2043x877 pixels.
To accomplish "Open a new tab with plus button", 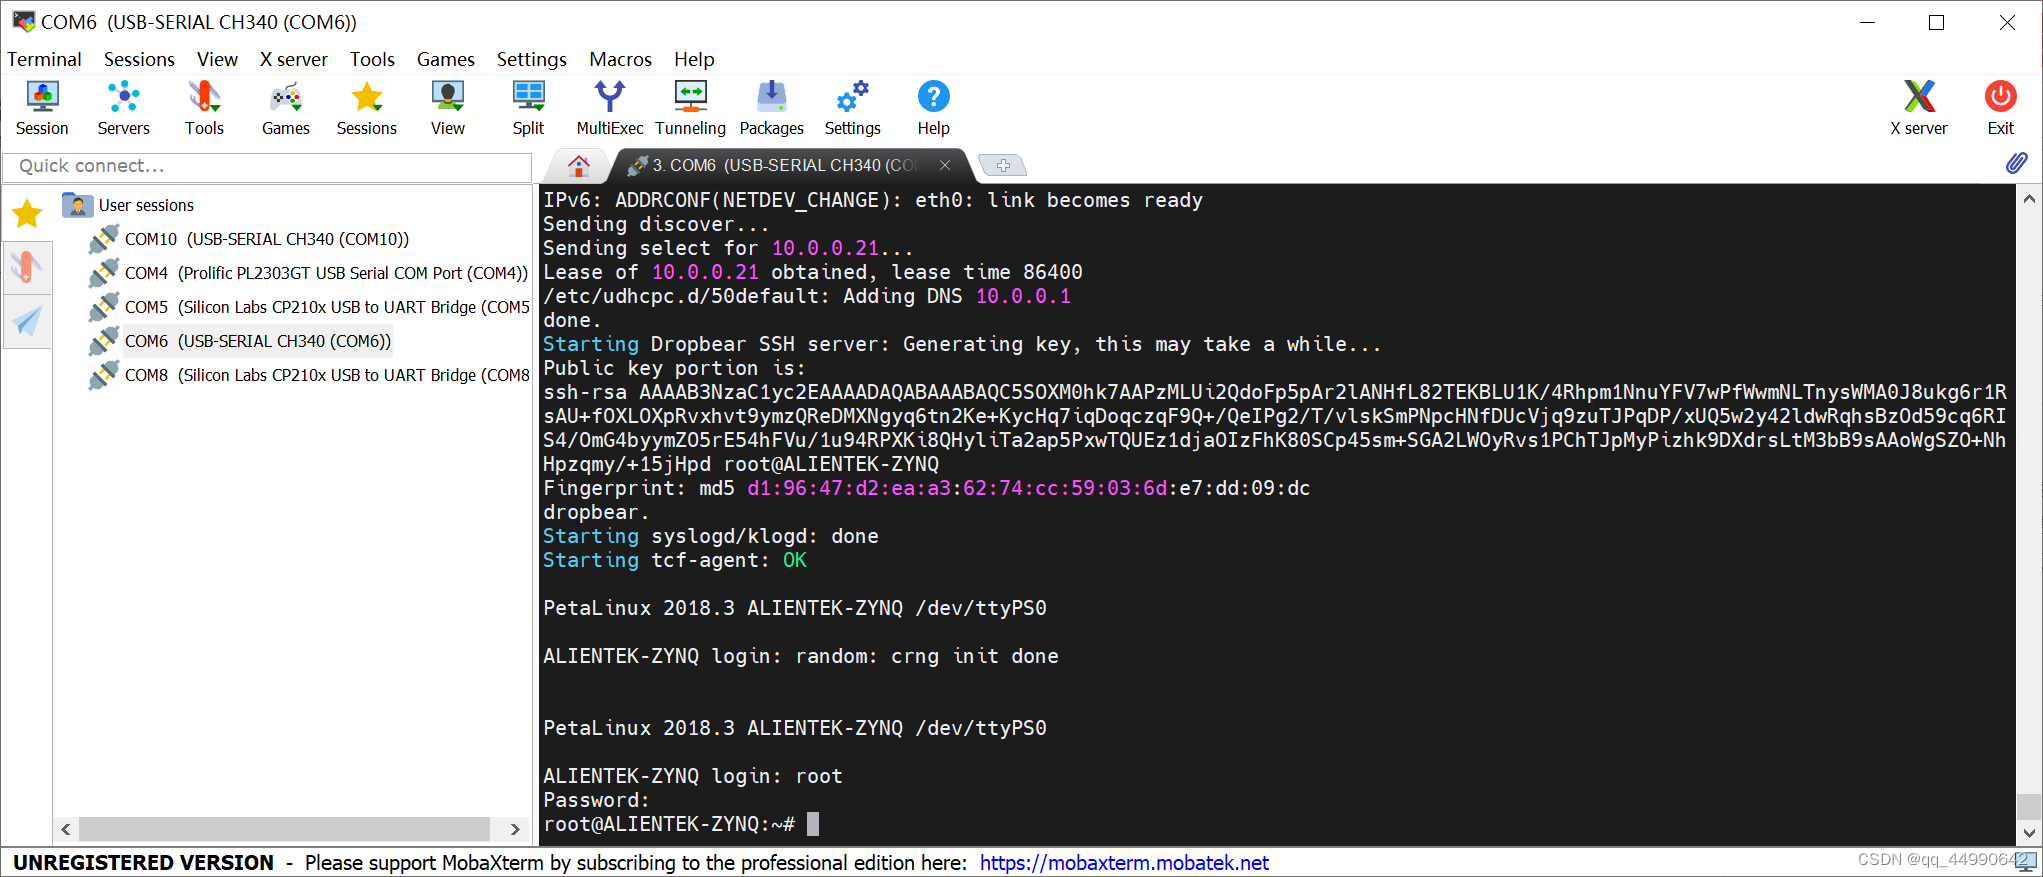I will (1003, 165).
